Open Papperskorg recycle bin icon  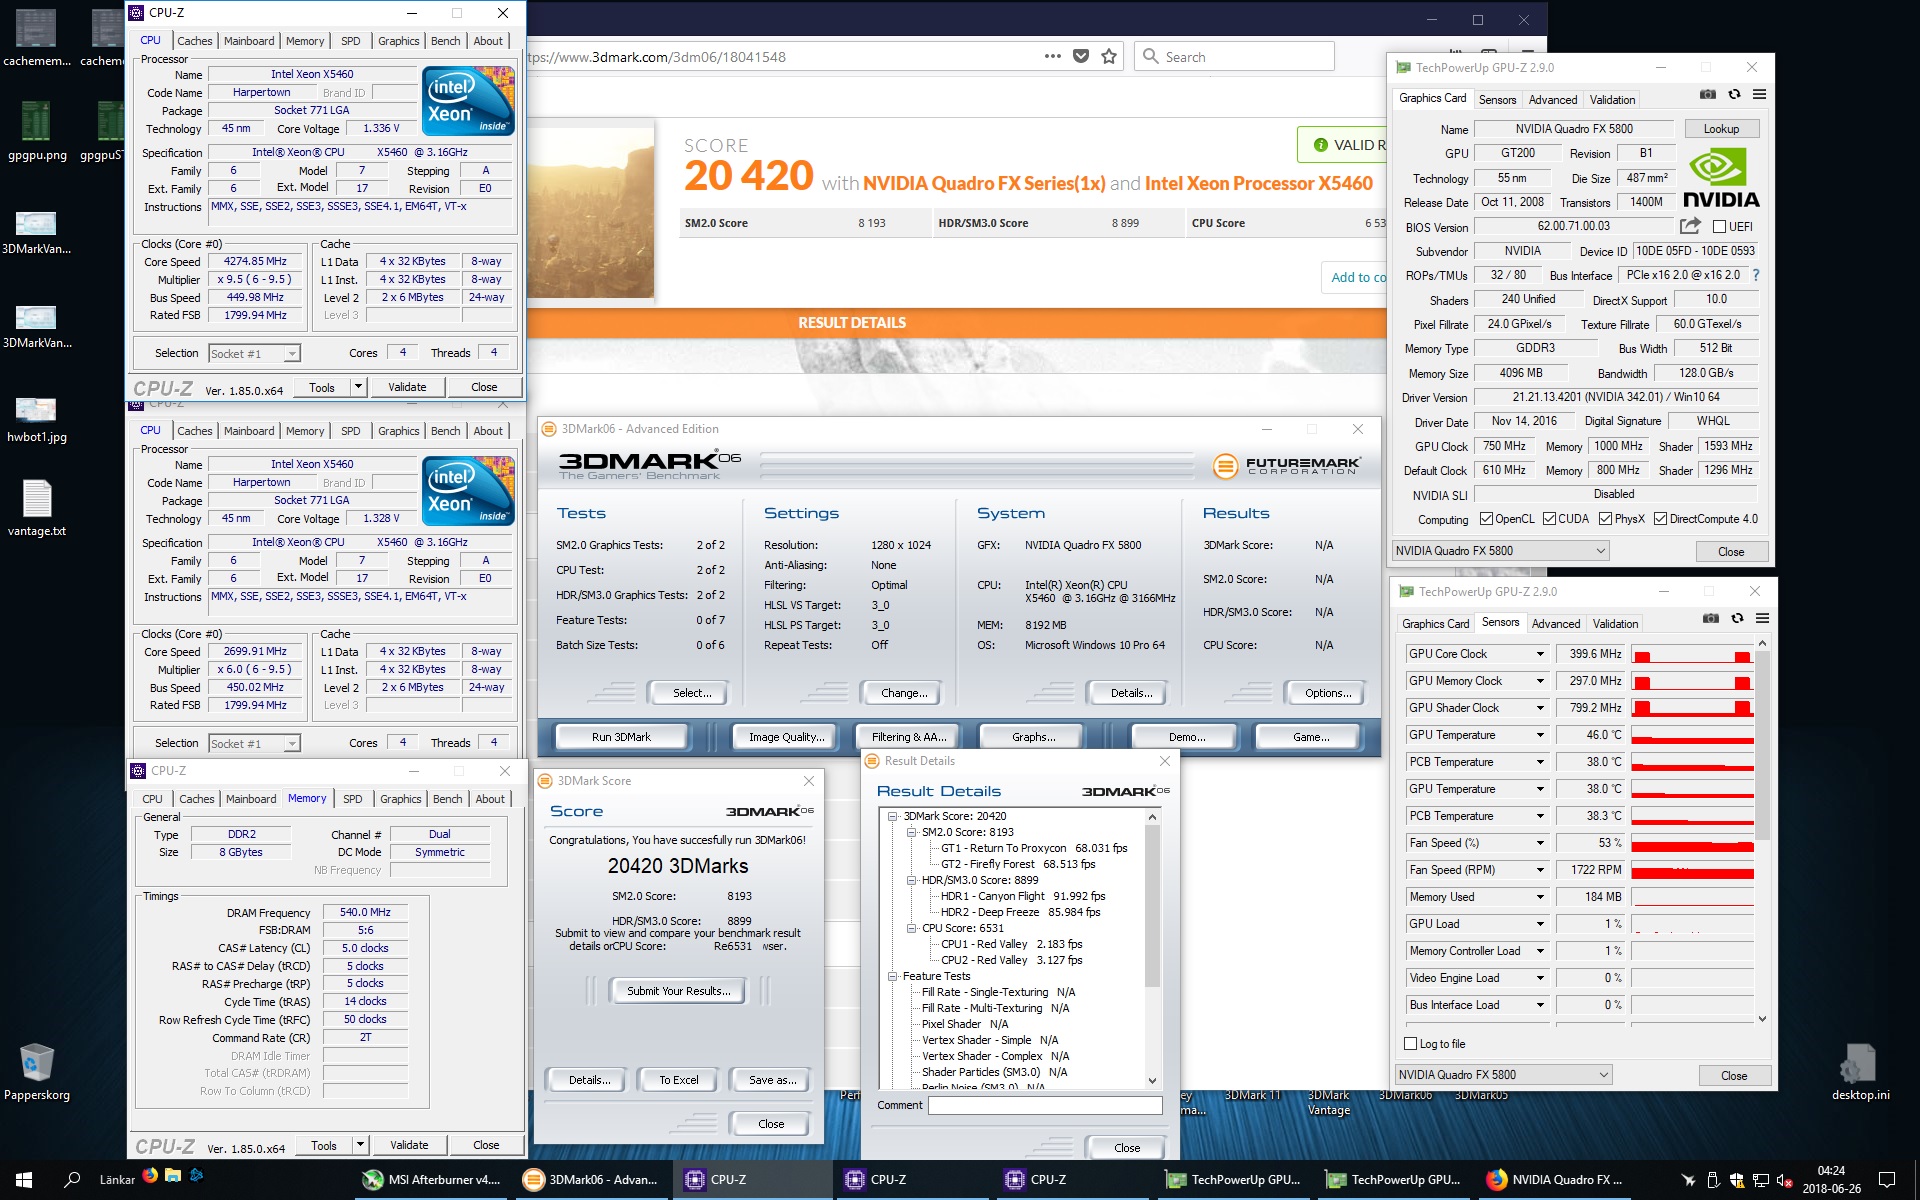pos(37,1072)
